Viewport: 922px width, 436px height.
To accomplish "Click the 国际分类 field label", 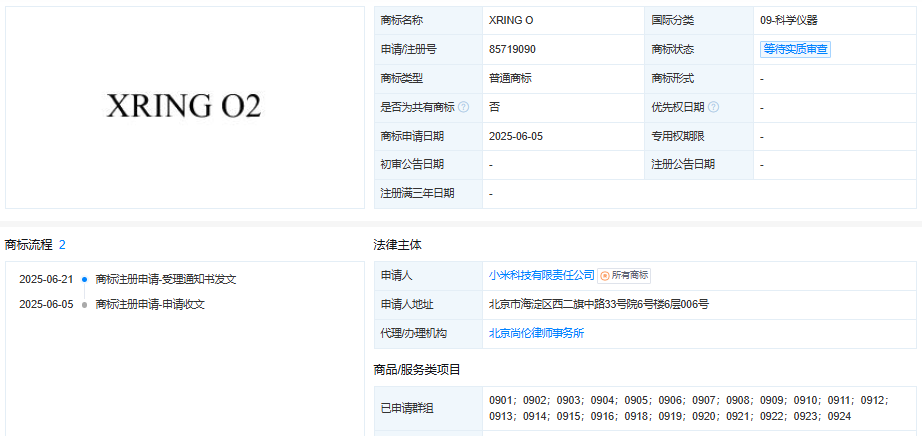I will 673,21.
